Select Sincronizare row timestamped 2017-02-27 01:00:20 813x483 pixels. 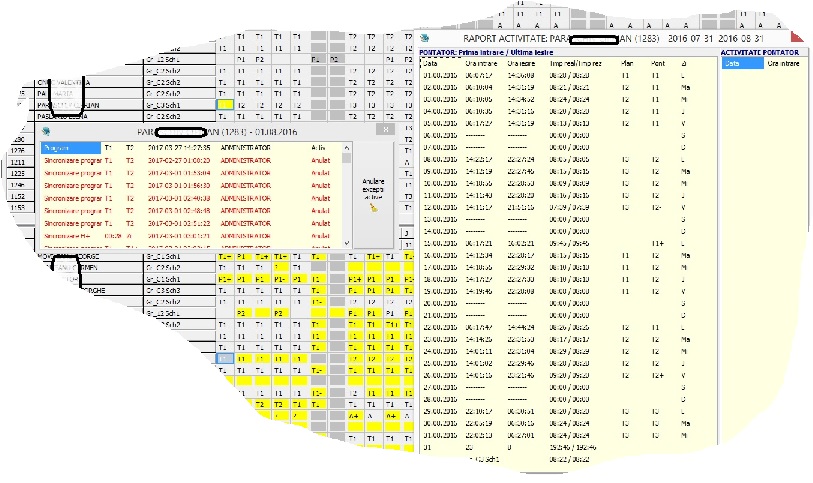[191, 161]
